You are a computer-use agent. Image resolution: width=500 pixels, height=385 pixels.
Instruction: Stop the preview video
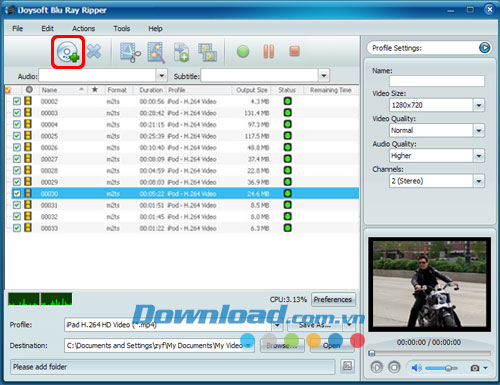coord(394,367)
